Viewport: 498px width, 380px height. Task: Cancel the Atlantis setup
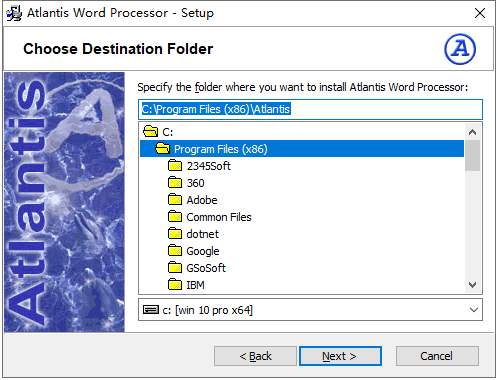coord(437,356)
